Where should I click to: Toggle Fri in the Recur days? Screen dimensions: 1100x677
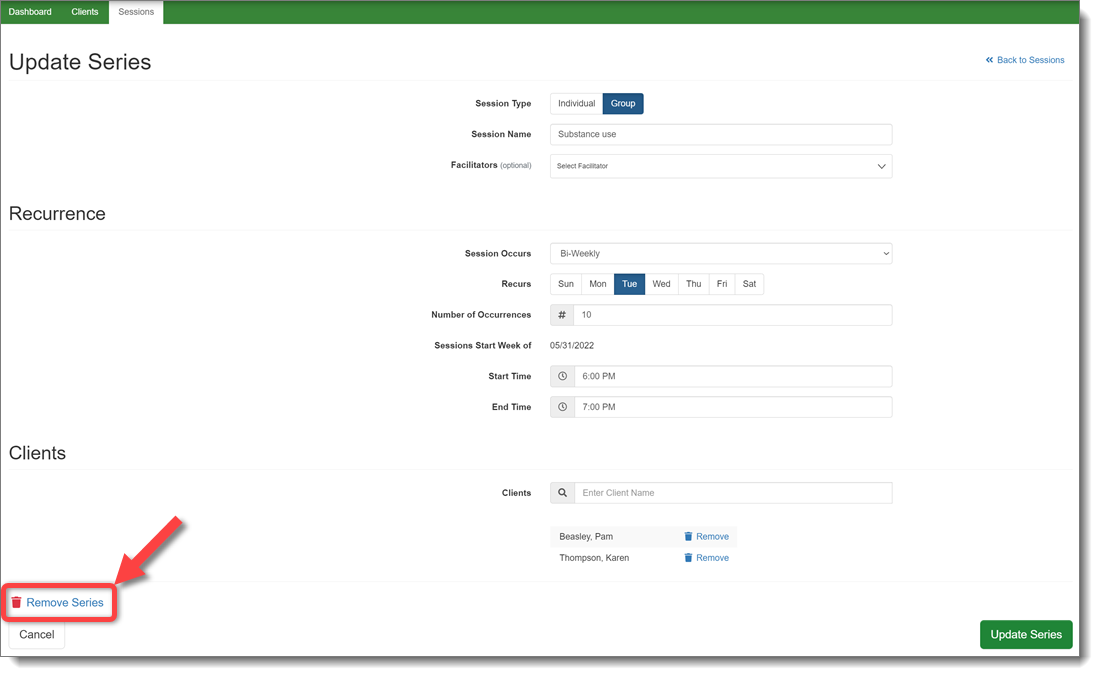722,284
